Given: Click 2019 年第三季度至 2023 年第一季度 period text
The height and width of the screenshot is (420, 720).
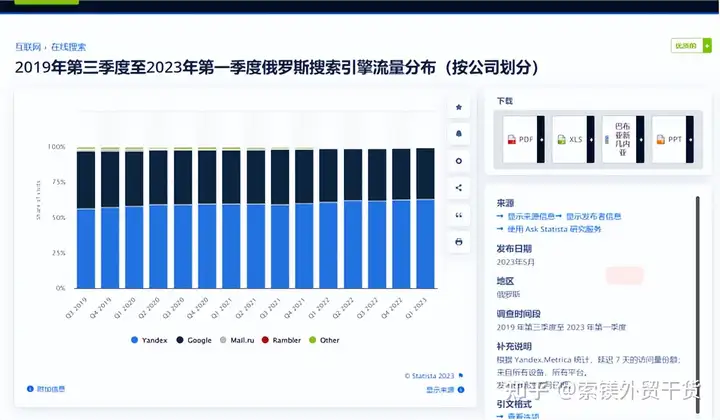Looking at the screenshot, I should (561, 327).
